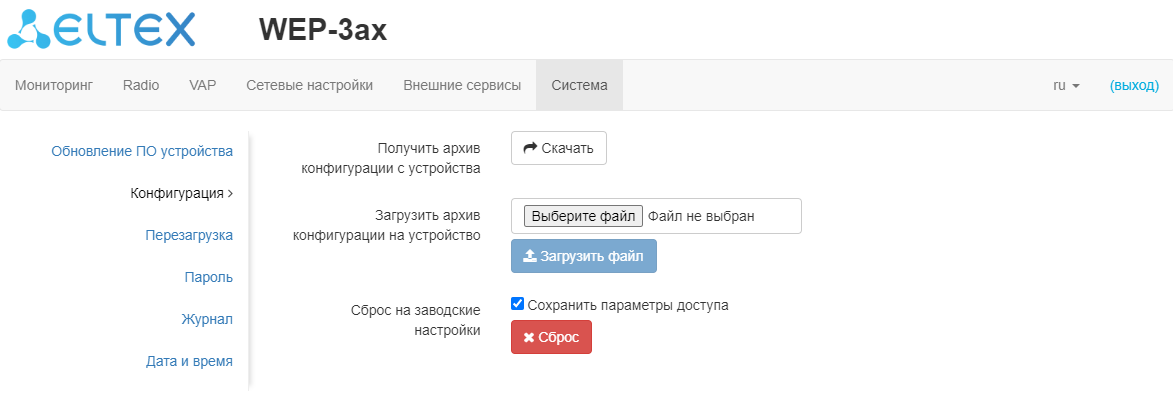The height and width of the screenshot is (406, 1173).
Task: View the Журнал page
Action: pyautogui.click(x=206, y=319)
